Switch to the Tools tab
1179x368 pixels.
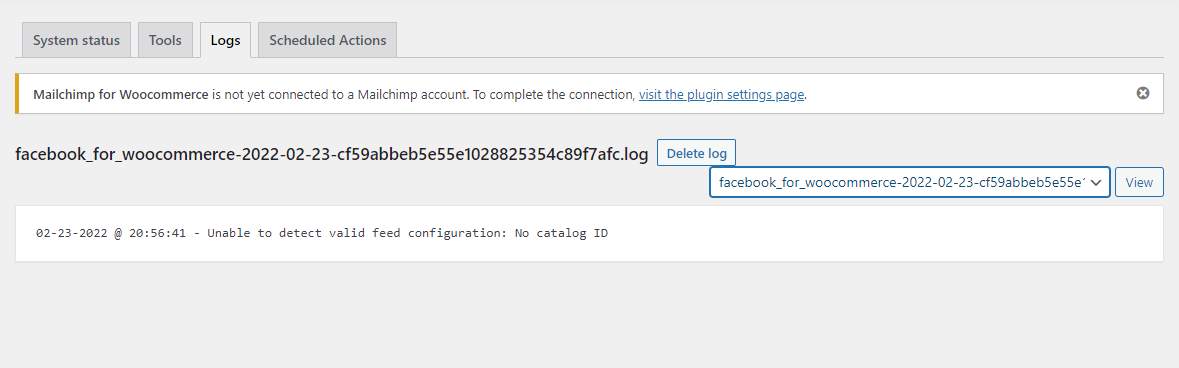coord(165,40)
